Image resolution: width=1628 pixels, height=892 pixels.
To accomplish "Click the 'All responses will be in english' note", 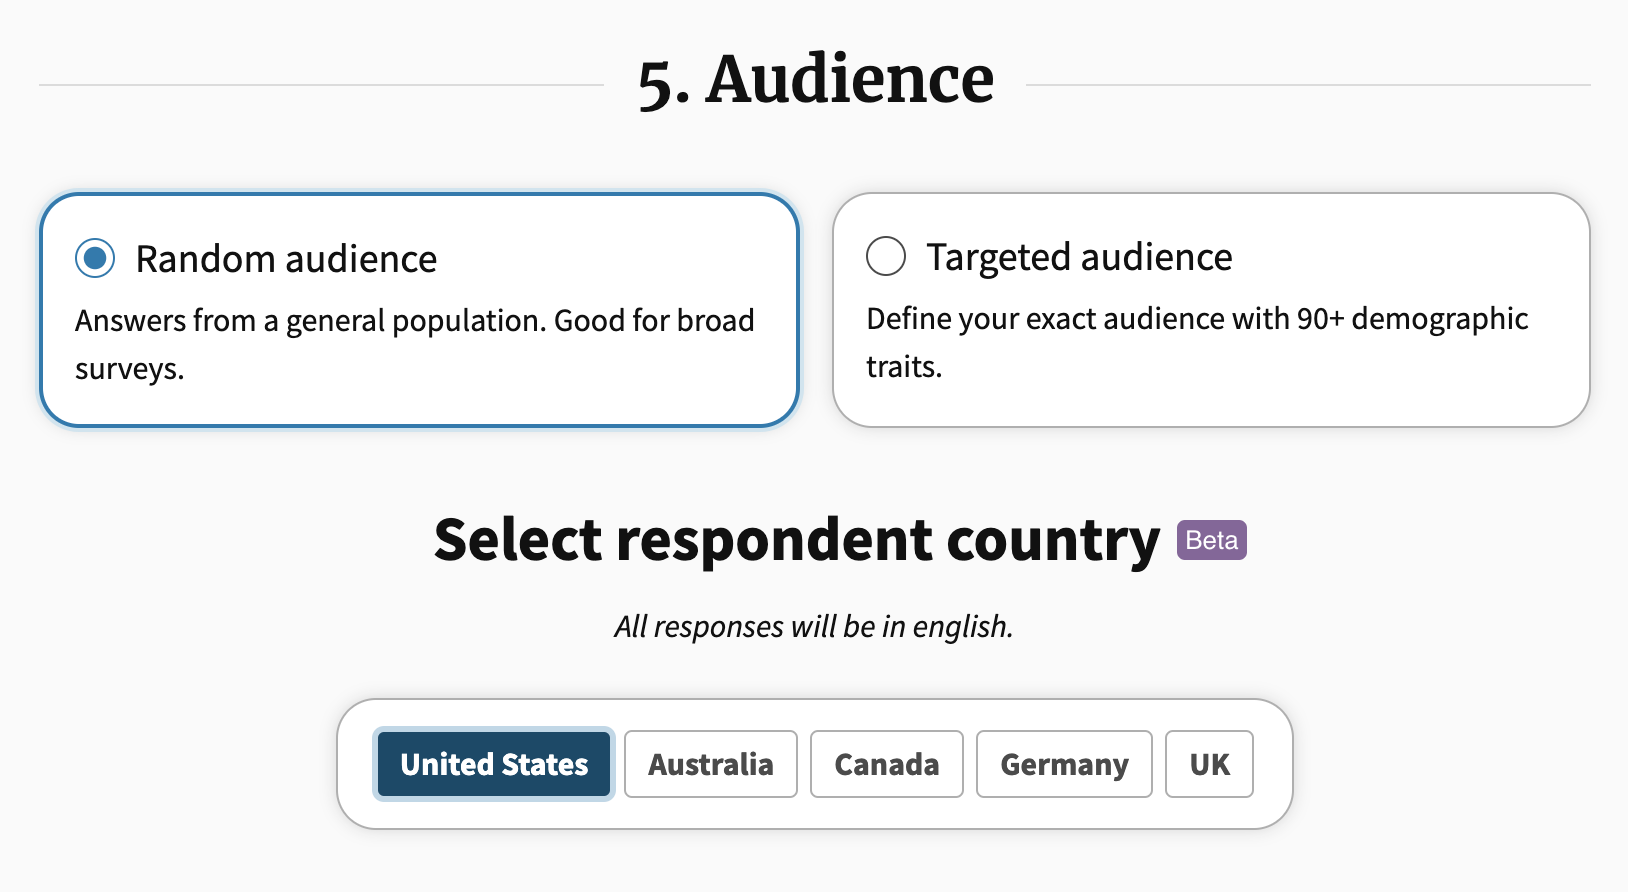I will click(814, 626).
